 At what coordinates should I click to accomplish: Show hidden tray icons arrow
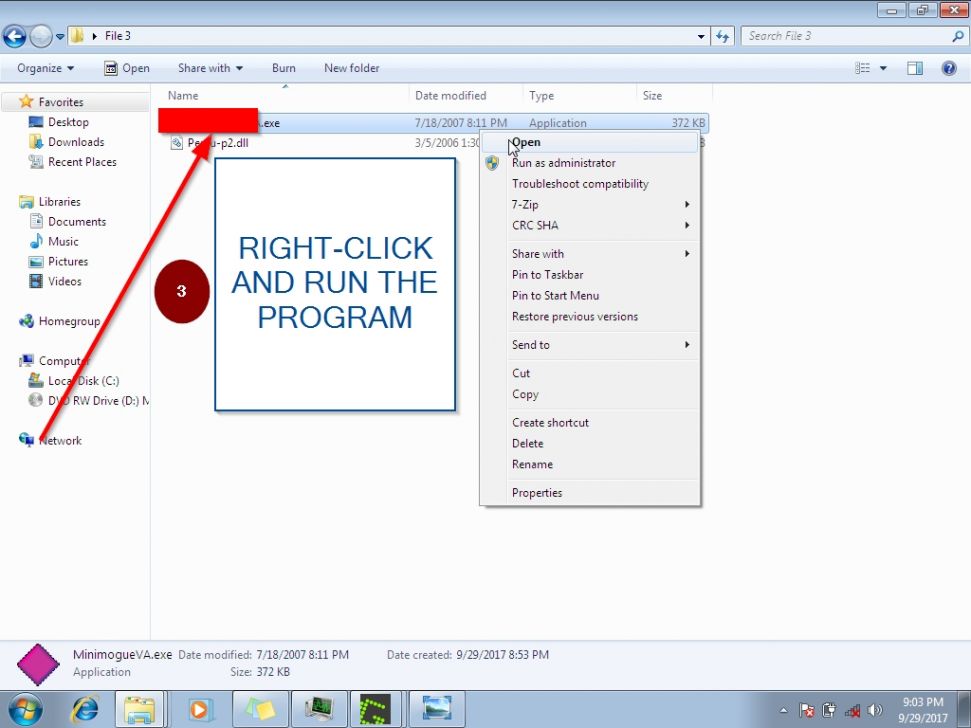coord(783,711)
